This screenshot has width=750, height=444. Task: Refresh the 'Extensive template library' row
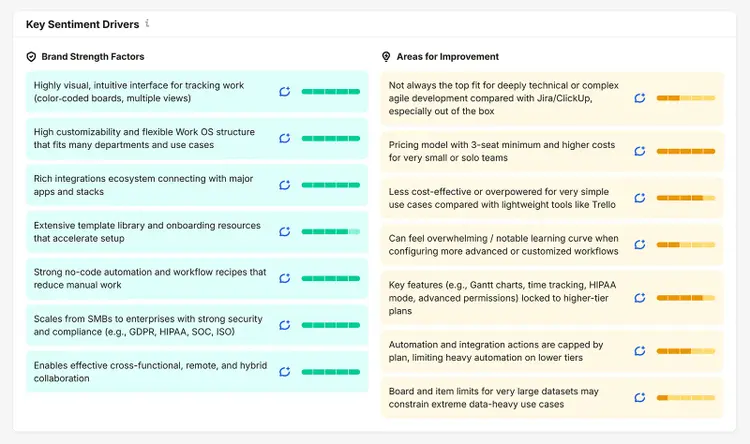(285, 232)
